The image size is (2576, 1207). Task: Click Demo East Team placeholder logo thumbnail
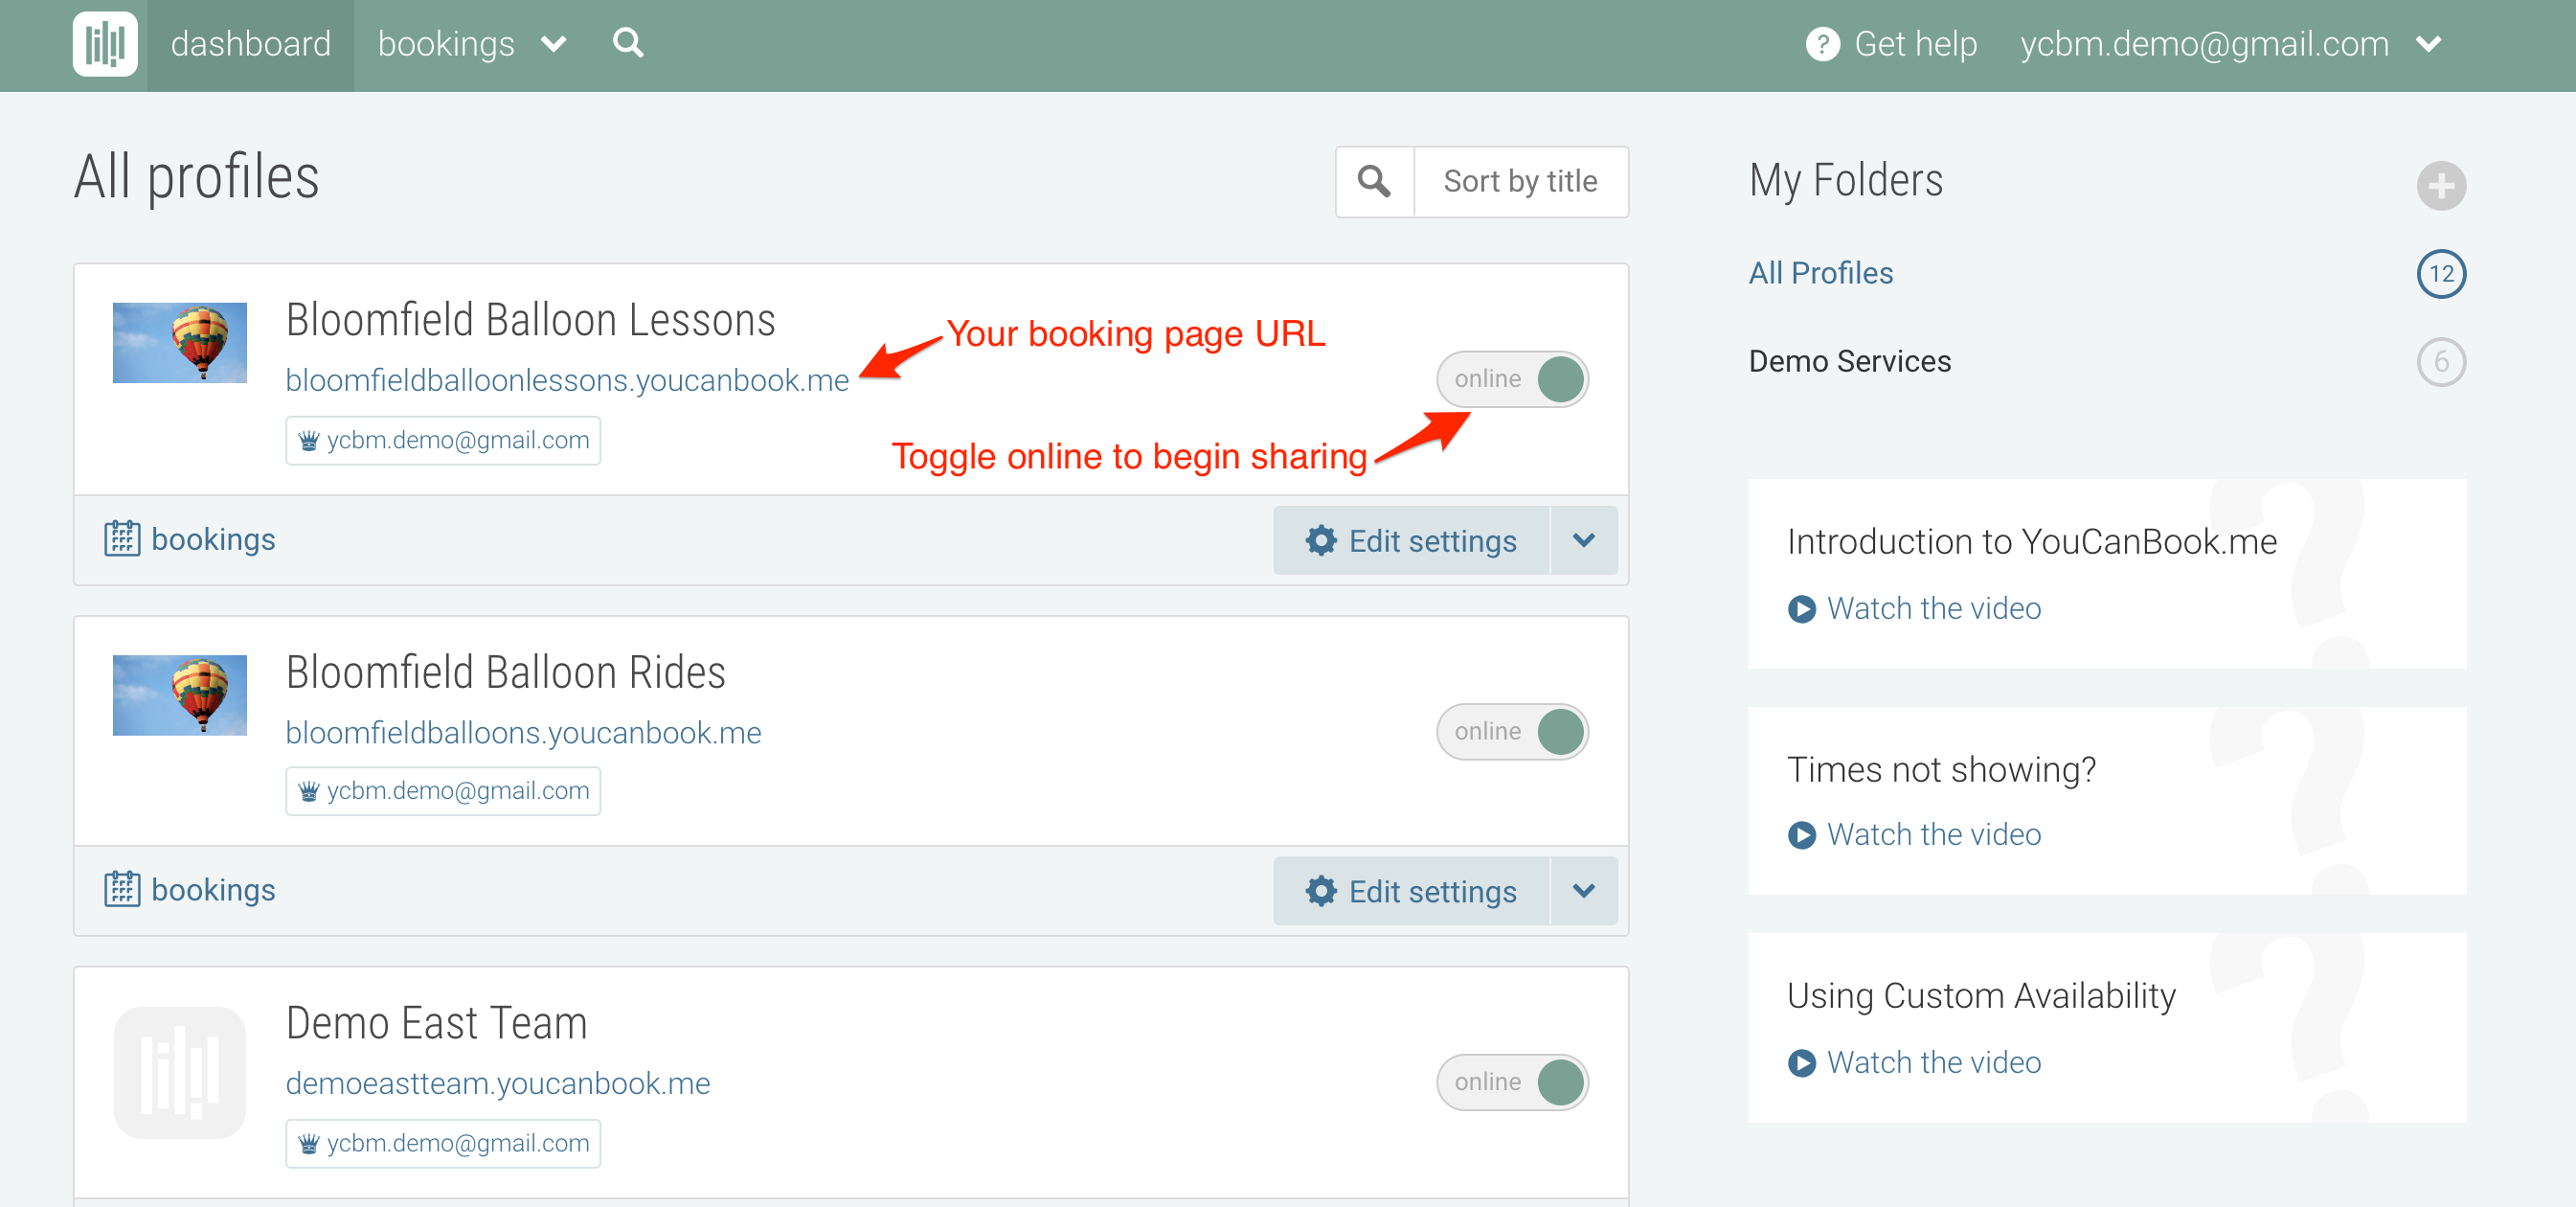[x=180, y=1072]
